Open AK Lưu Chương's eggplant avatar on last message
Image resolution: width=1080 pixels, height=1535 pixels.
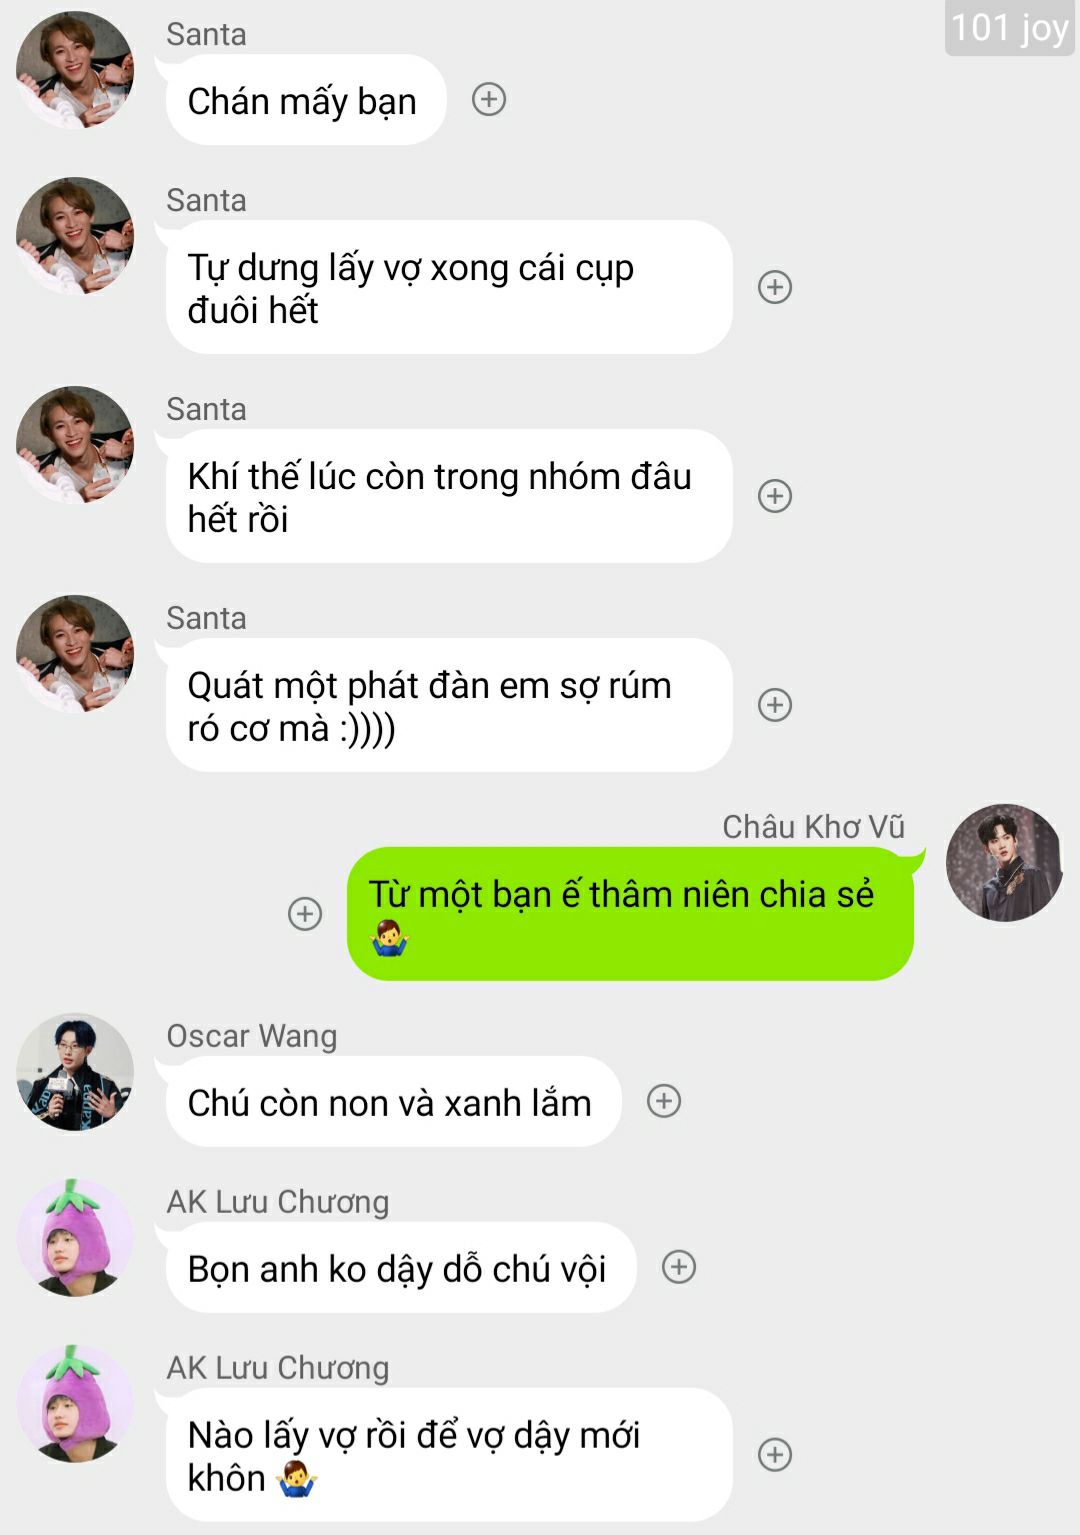75,1404
